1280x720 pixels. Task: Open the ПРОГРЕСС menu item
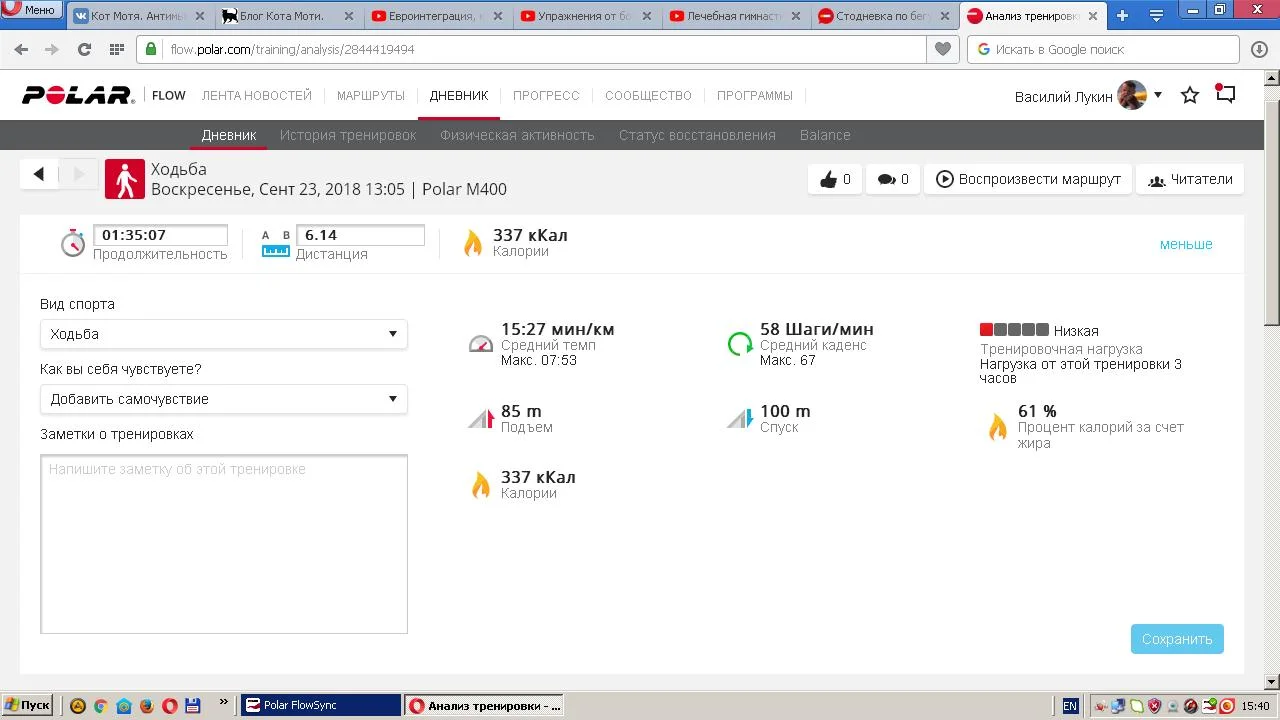(546, 96)
